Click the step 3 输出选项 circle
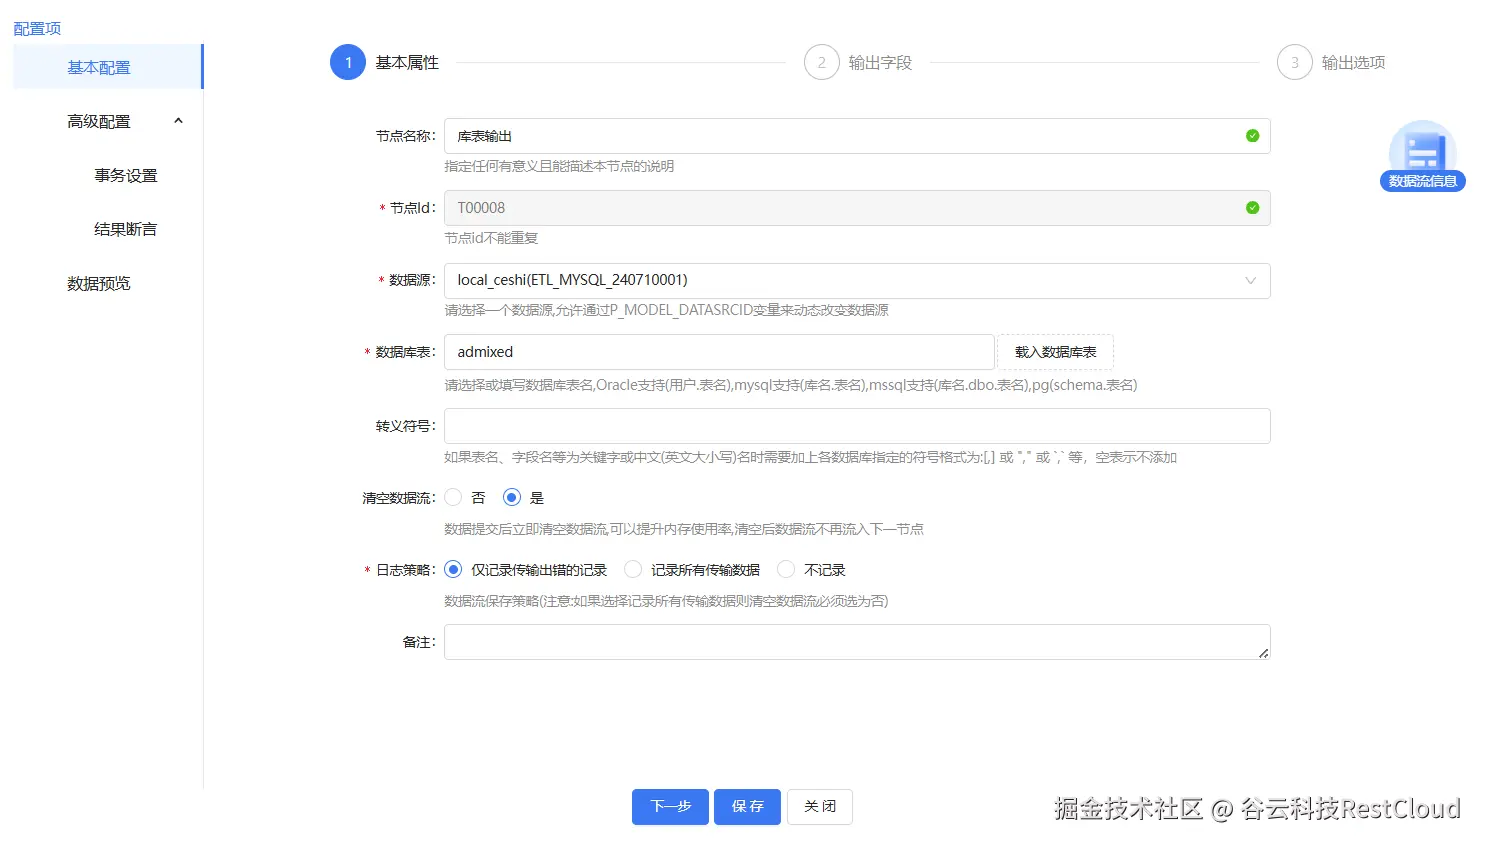Viewport: 1485px width, 846px height. pyautogui.click(x=1294, y=62)
